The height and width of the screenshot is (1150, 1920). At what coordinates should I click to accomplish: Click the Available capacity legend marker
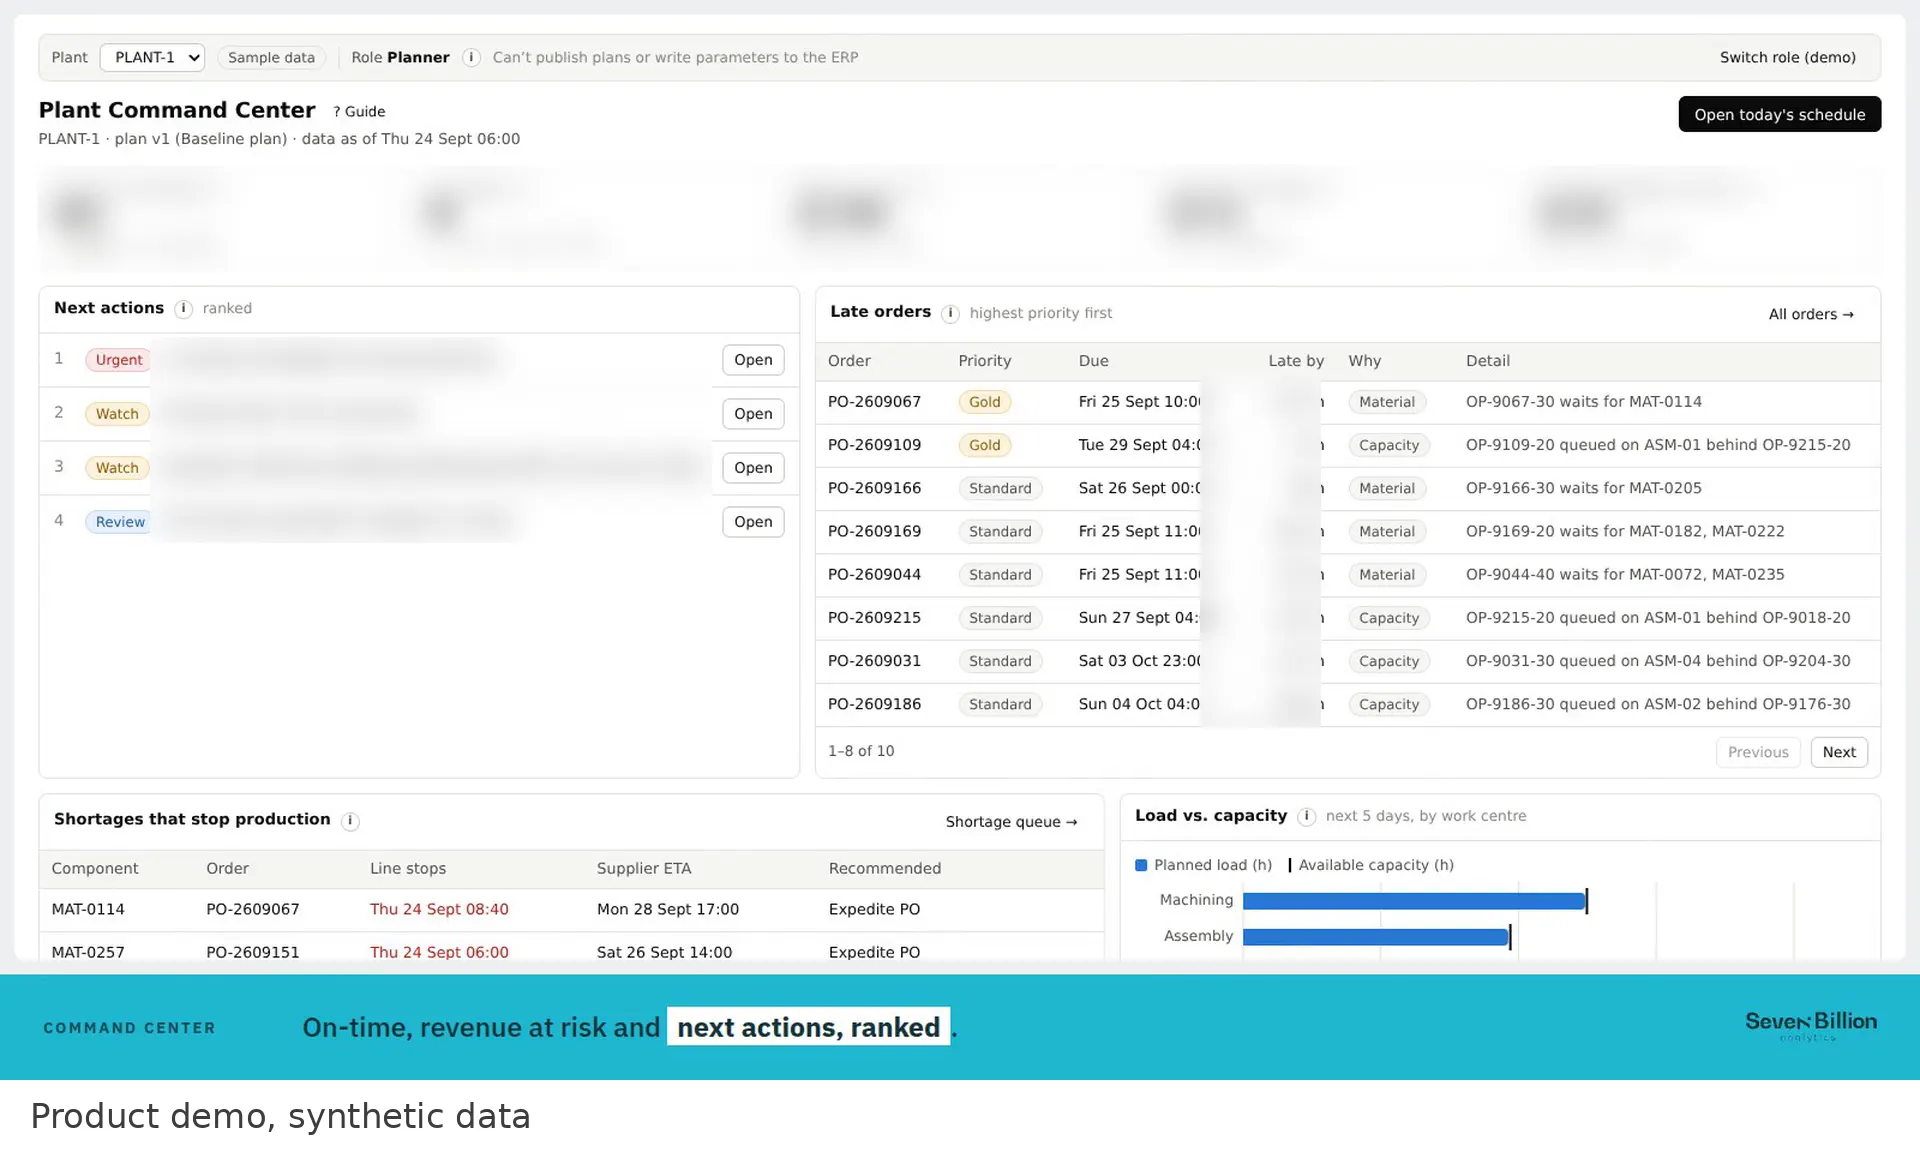pyautogui.click(x=1290, y=865)
